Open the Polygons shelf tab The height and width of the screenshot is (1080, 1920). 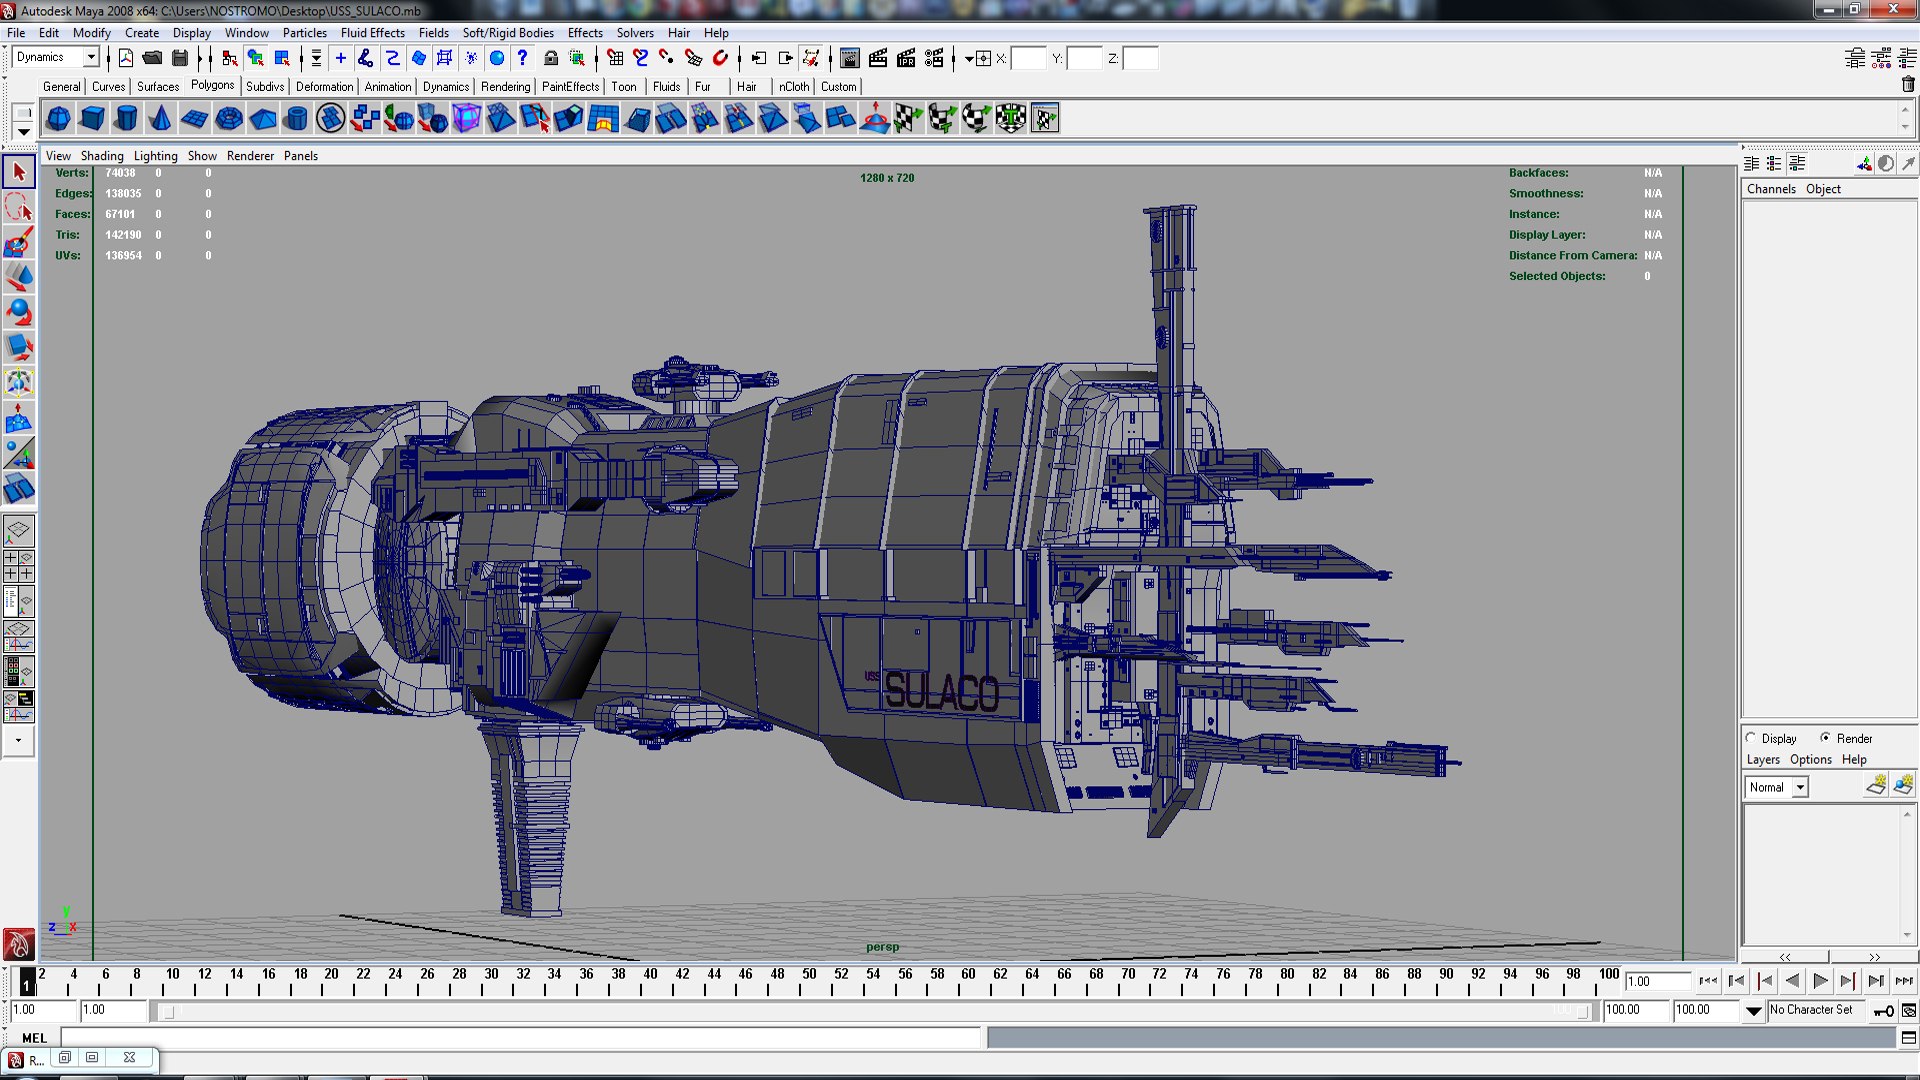pos(212,85)
